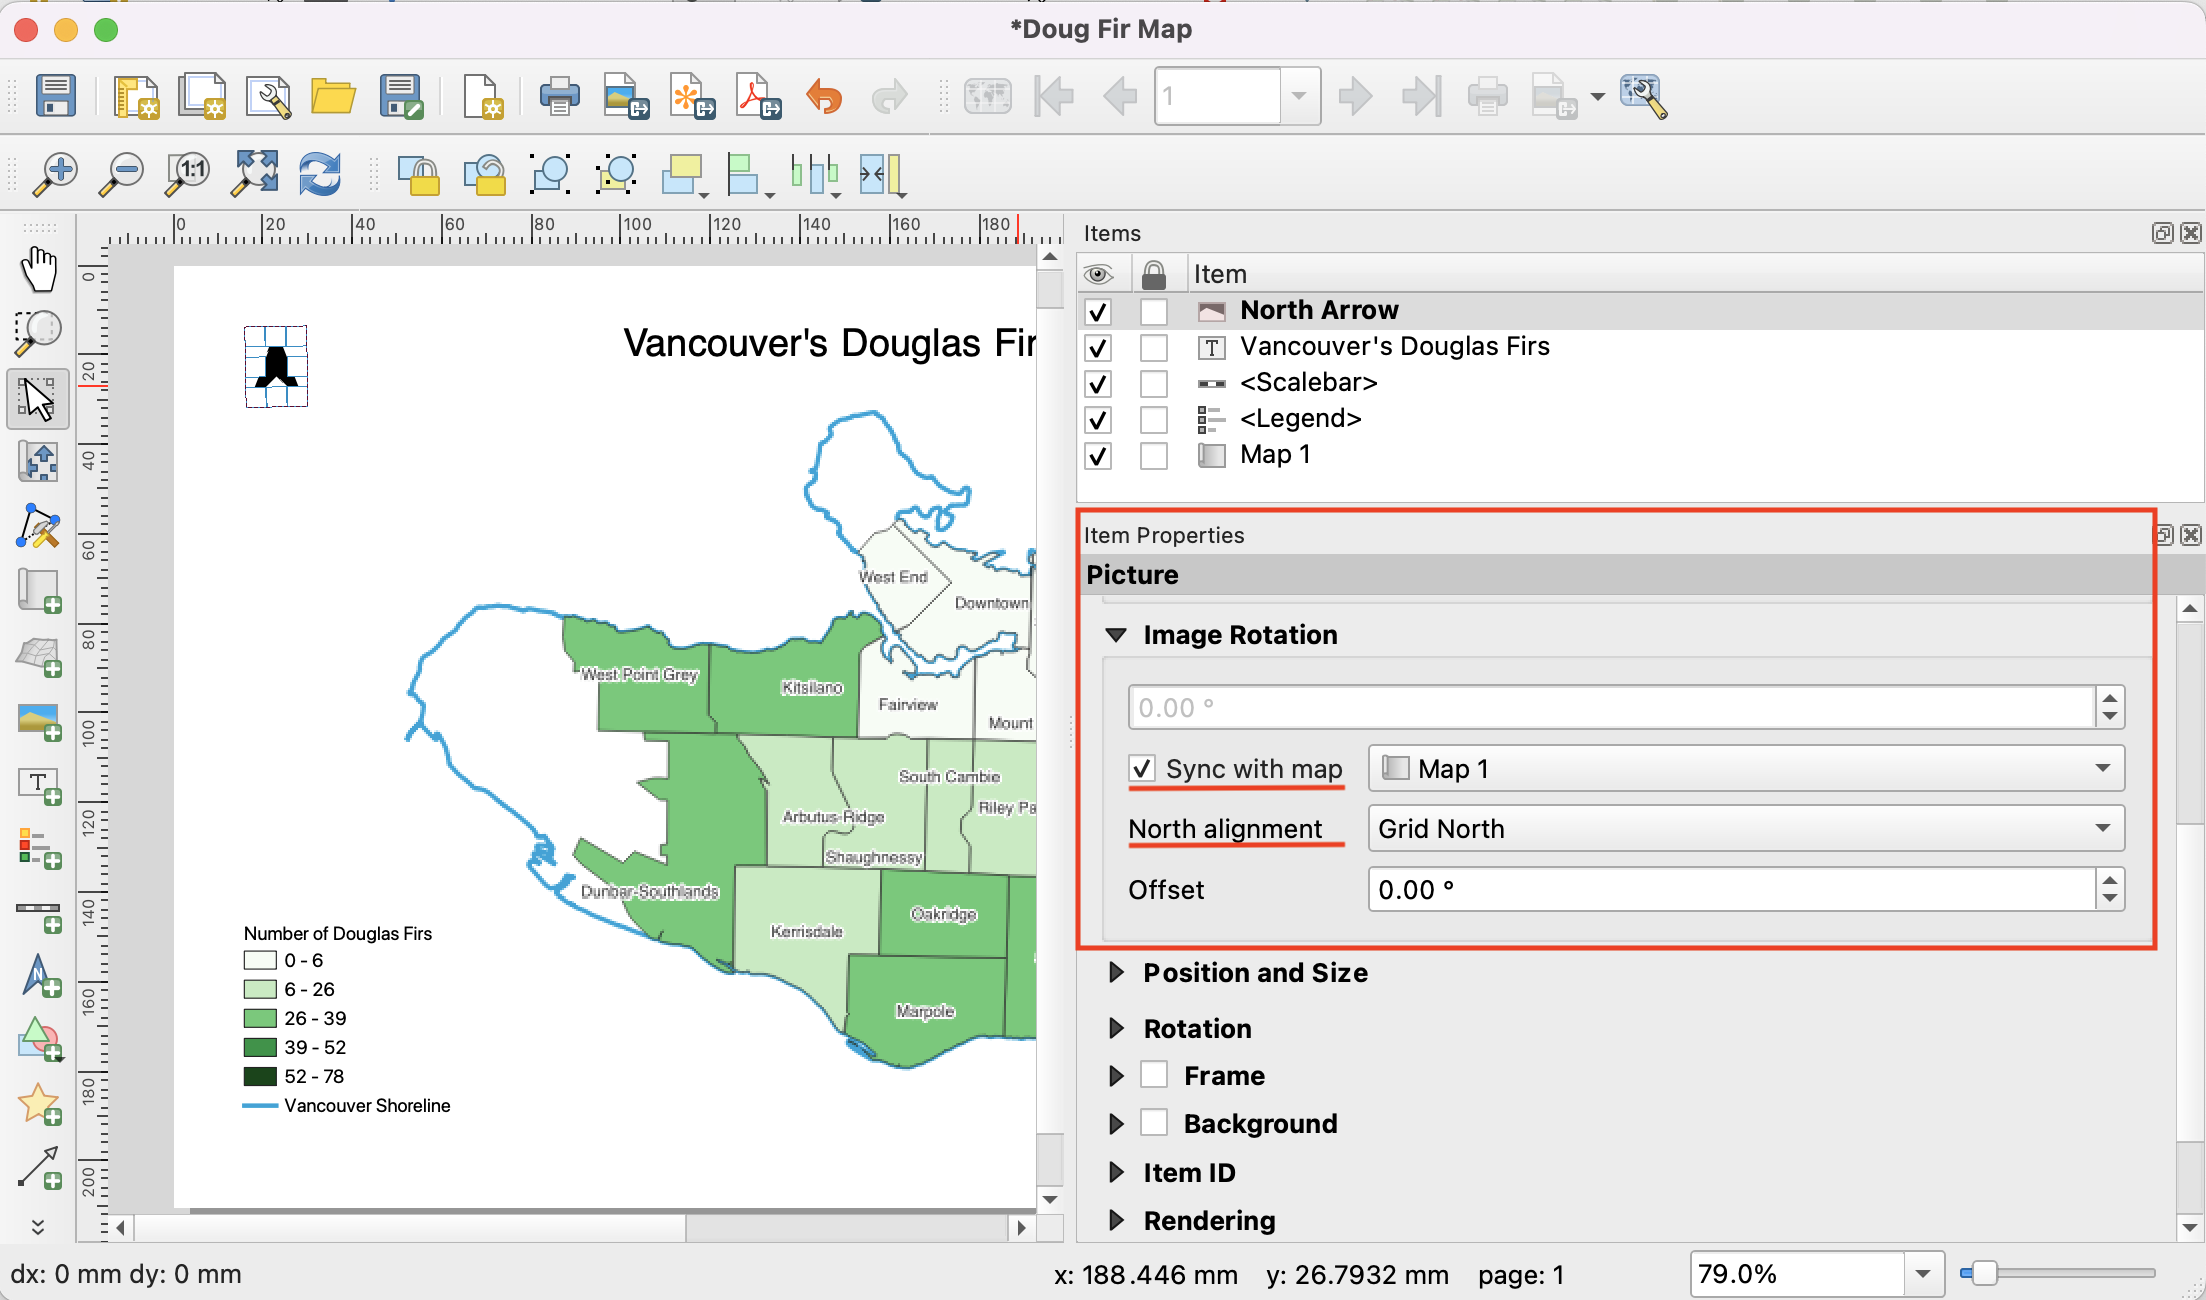Click the Undo arrow icon
Screen dimensions: 2206x1300
[824, 97]
